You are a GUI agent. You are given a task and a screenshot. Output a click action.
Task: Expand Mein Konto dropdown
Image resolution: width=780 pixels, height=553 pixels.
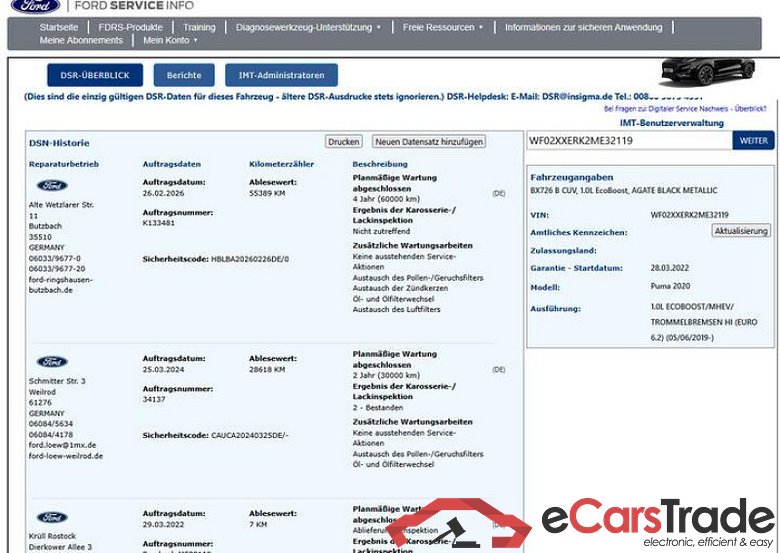point(170,40)
